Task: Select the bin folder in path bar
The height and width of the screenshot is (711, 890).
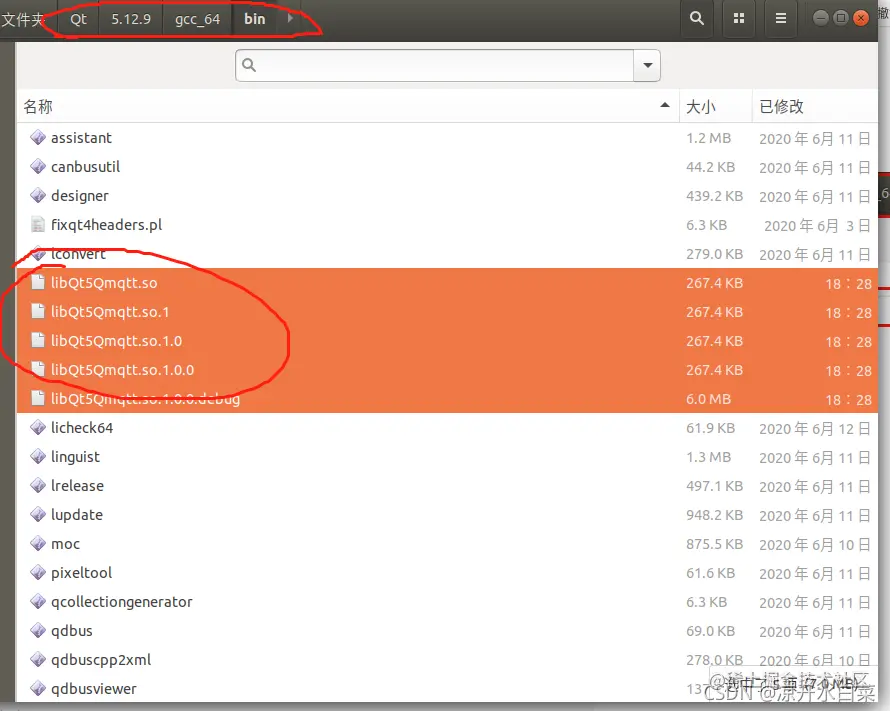Action: [x=255, y=19]
